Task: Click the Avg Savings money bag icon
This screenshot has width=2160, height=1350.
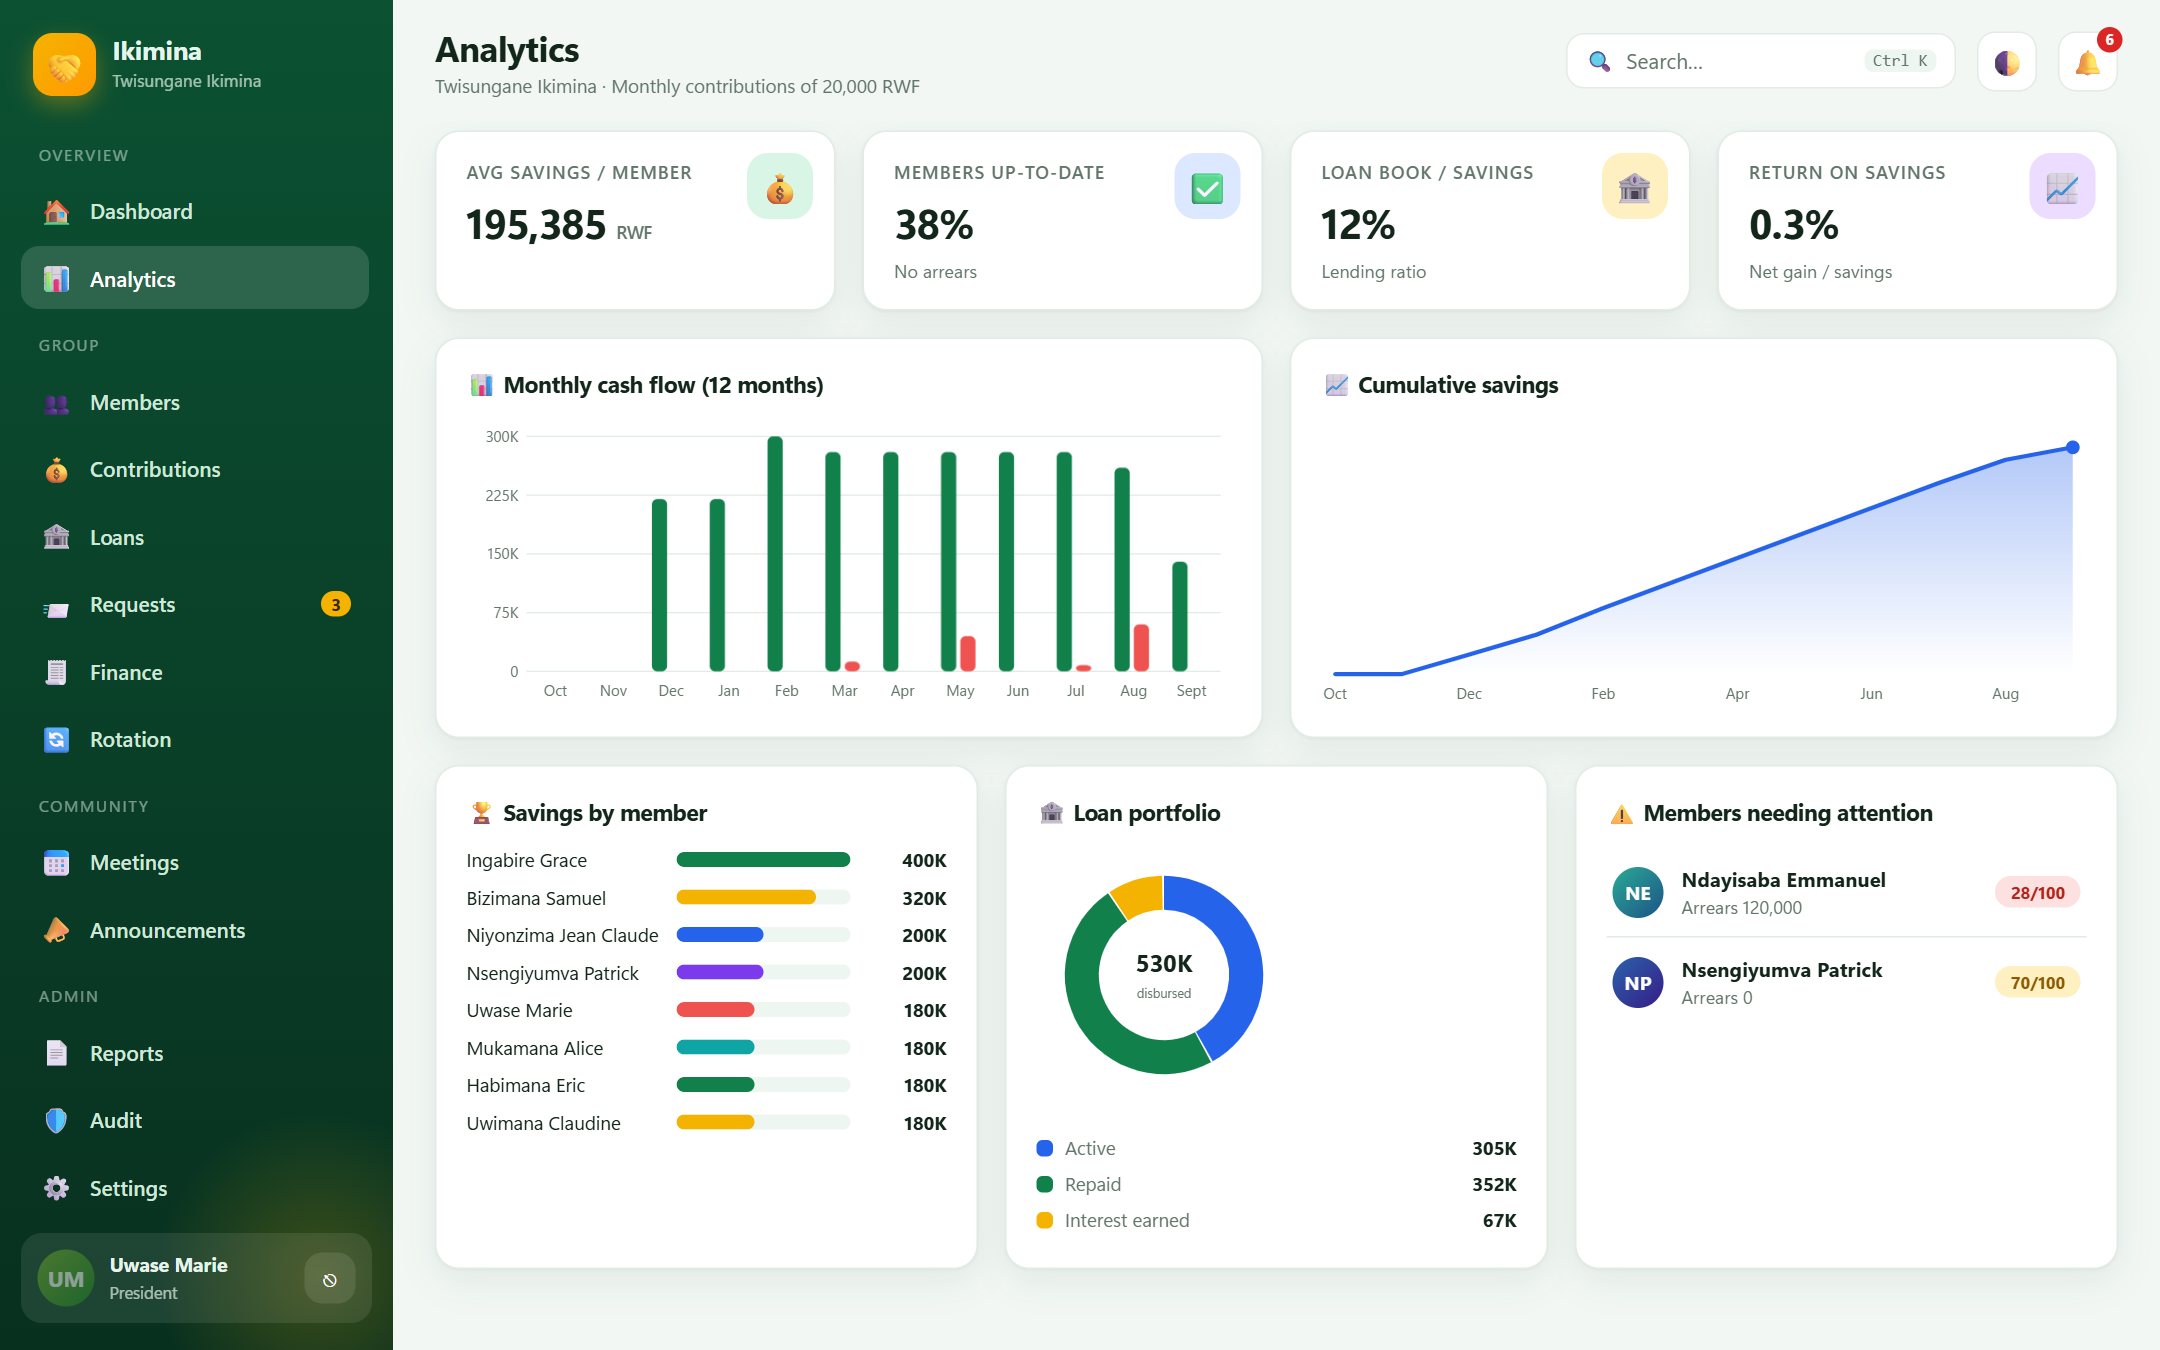Action: (780, 186)
